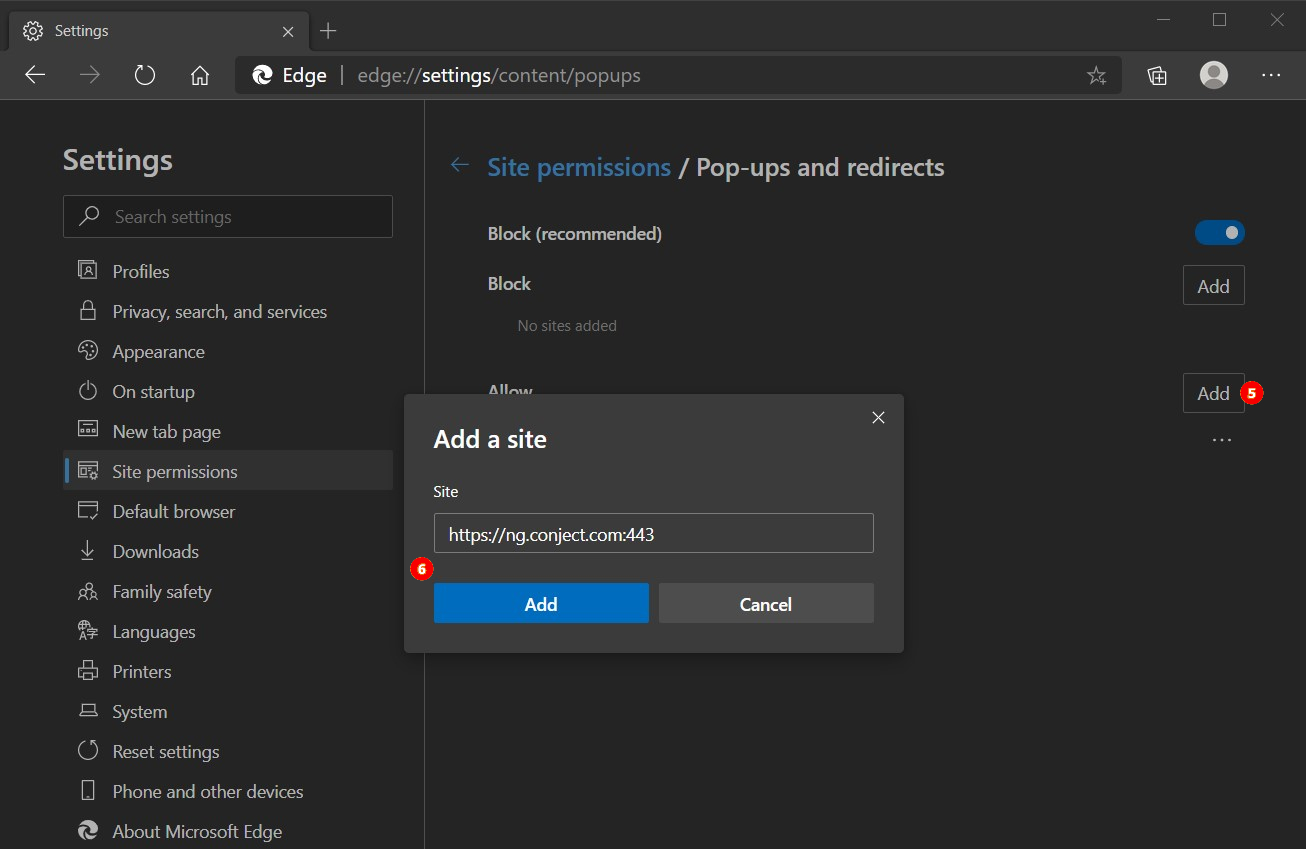Click the Site URL text field
The height and width of the screenshot is (849, 1306).
653,534
